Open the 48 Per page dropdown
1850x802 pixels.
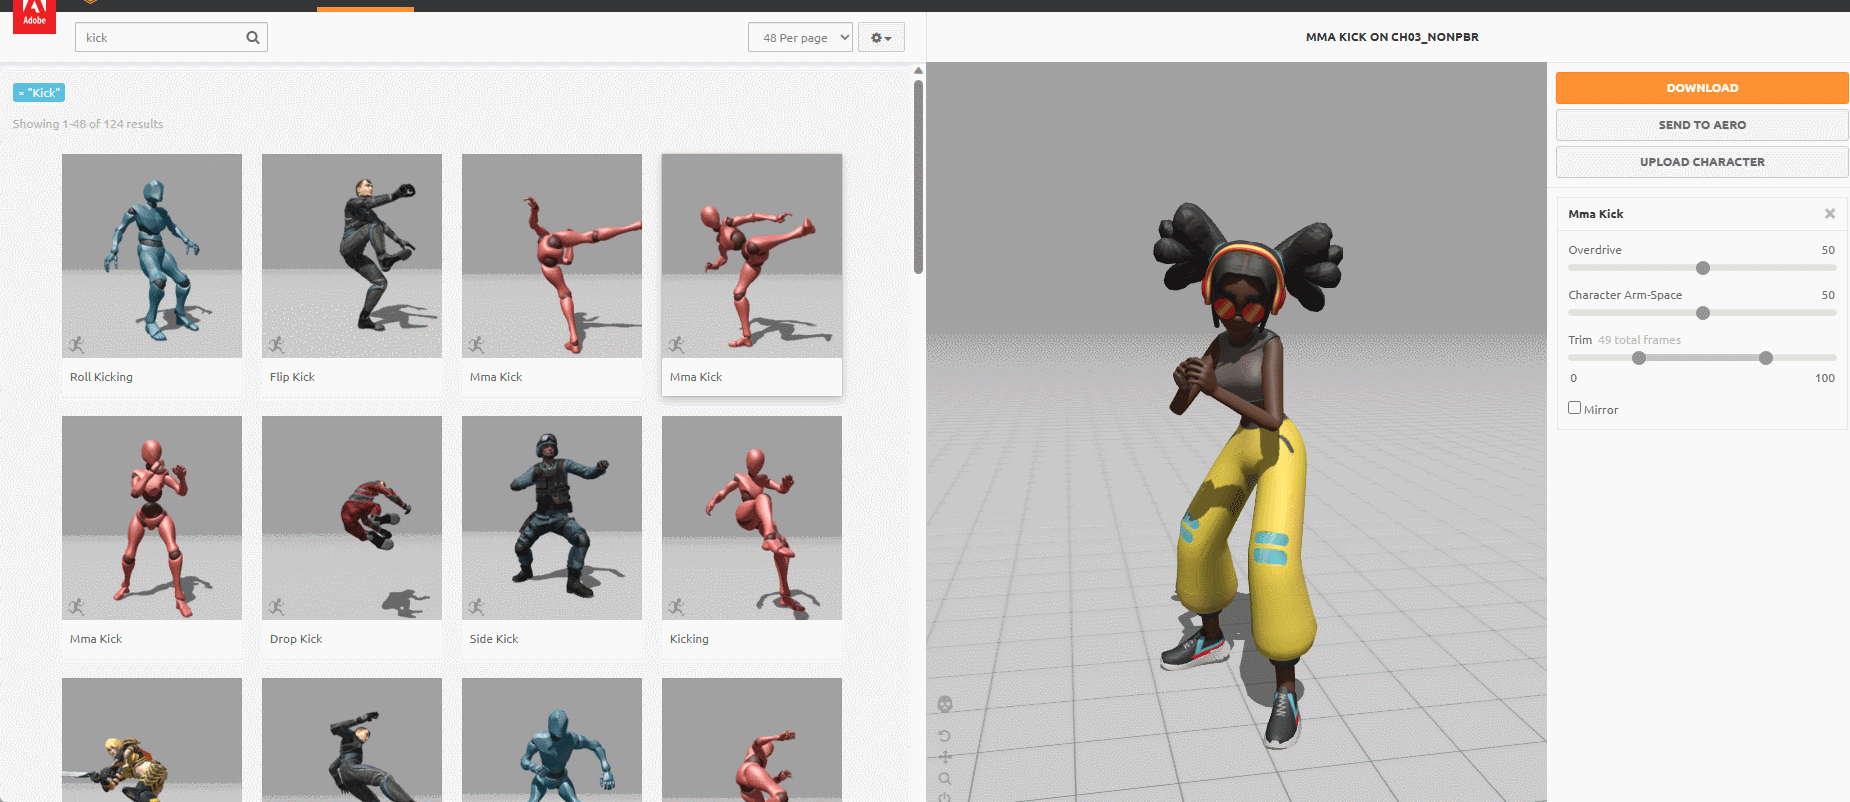800,38
